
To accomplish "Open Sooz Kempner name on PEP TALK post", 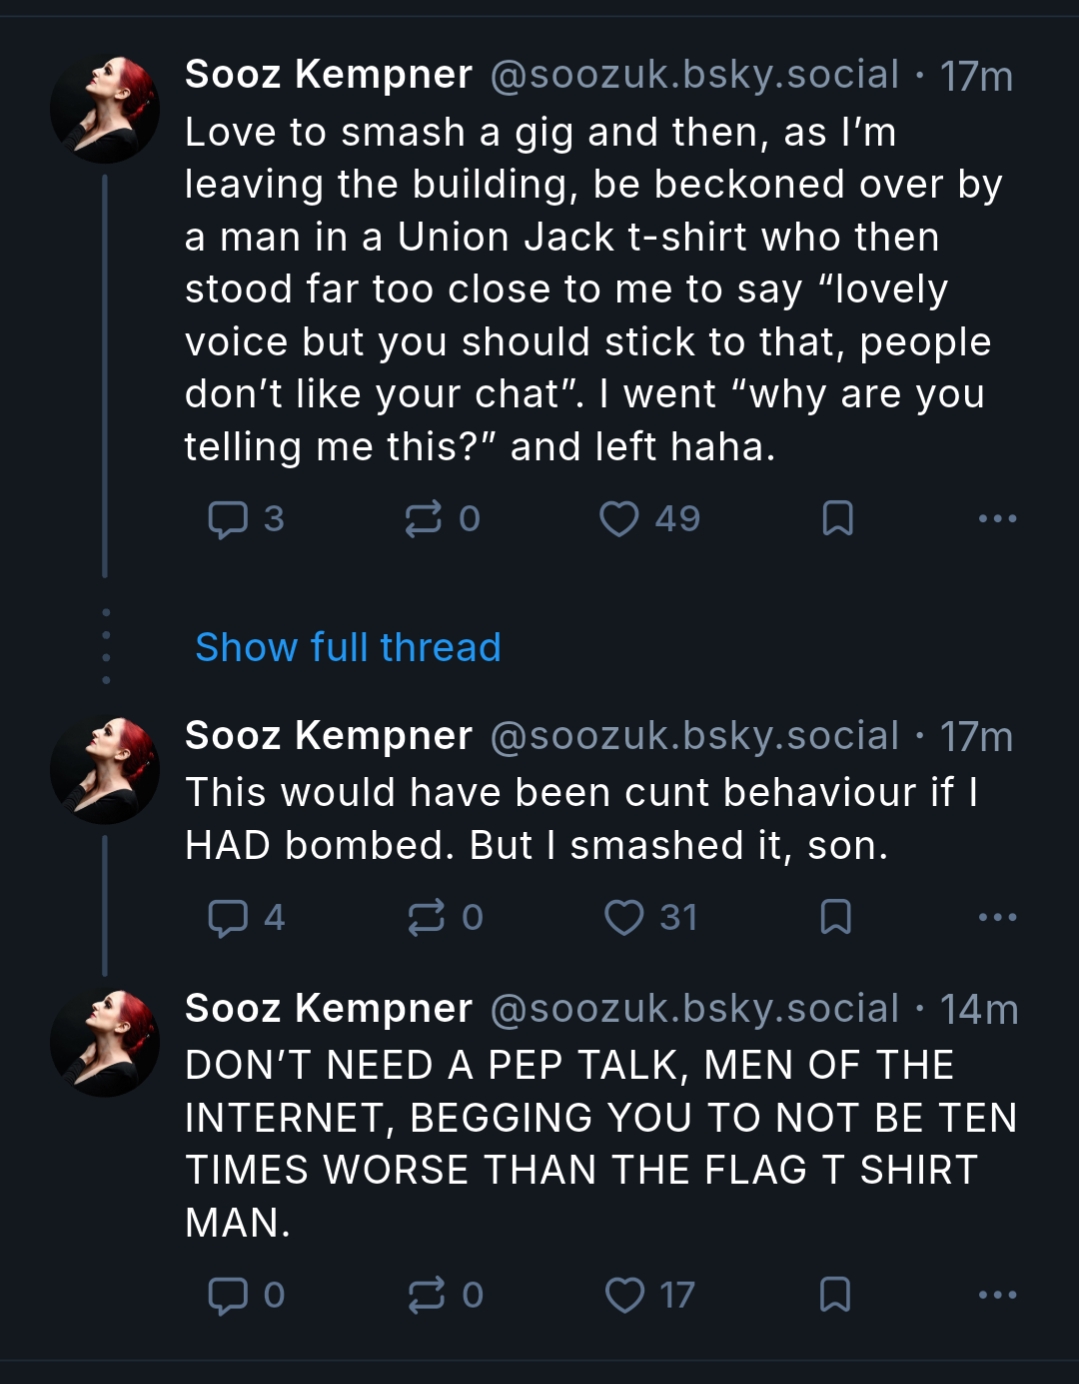I will pyautogui.click(x=328, y=1009).
